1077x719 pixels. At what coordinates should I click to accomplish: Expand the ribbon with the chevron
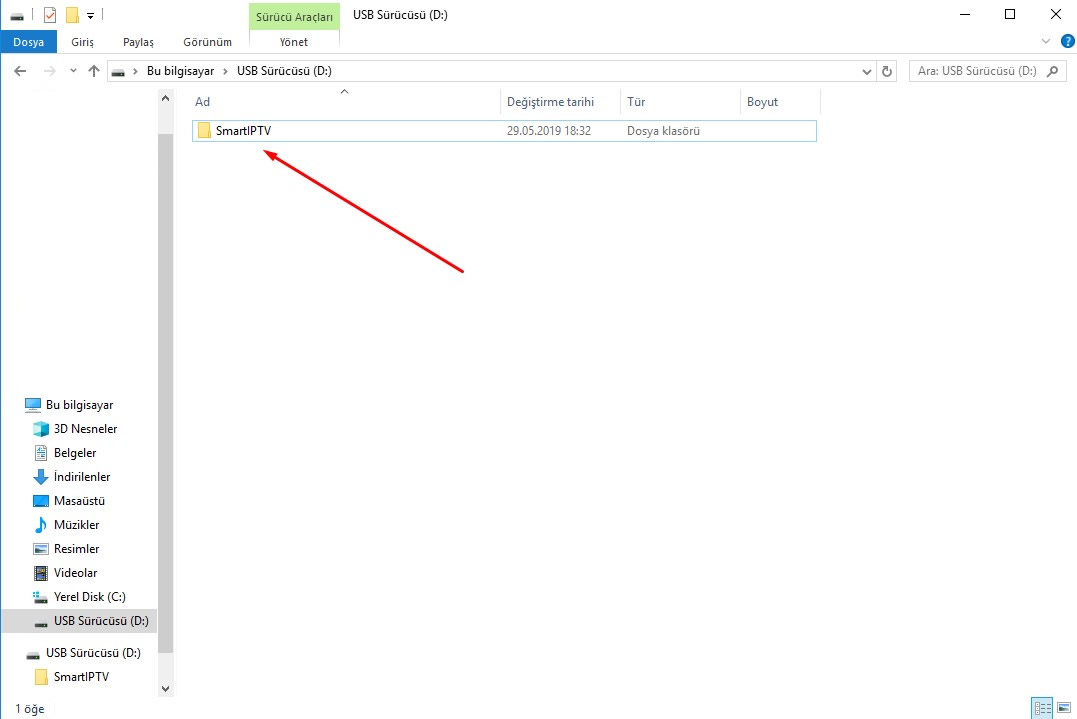coord(1045,42)
